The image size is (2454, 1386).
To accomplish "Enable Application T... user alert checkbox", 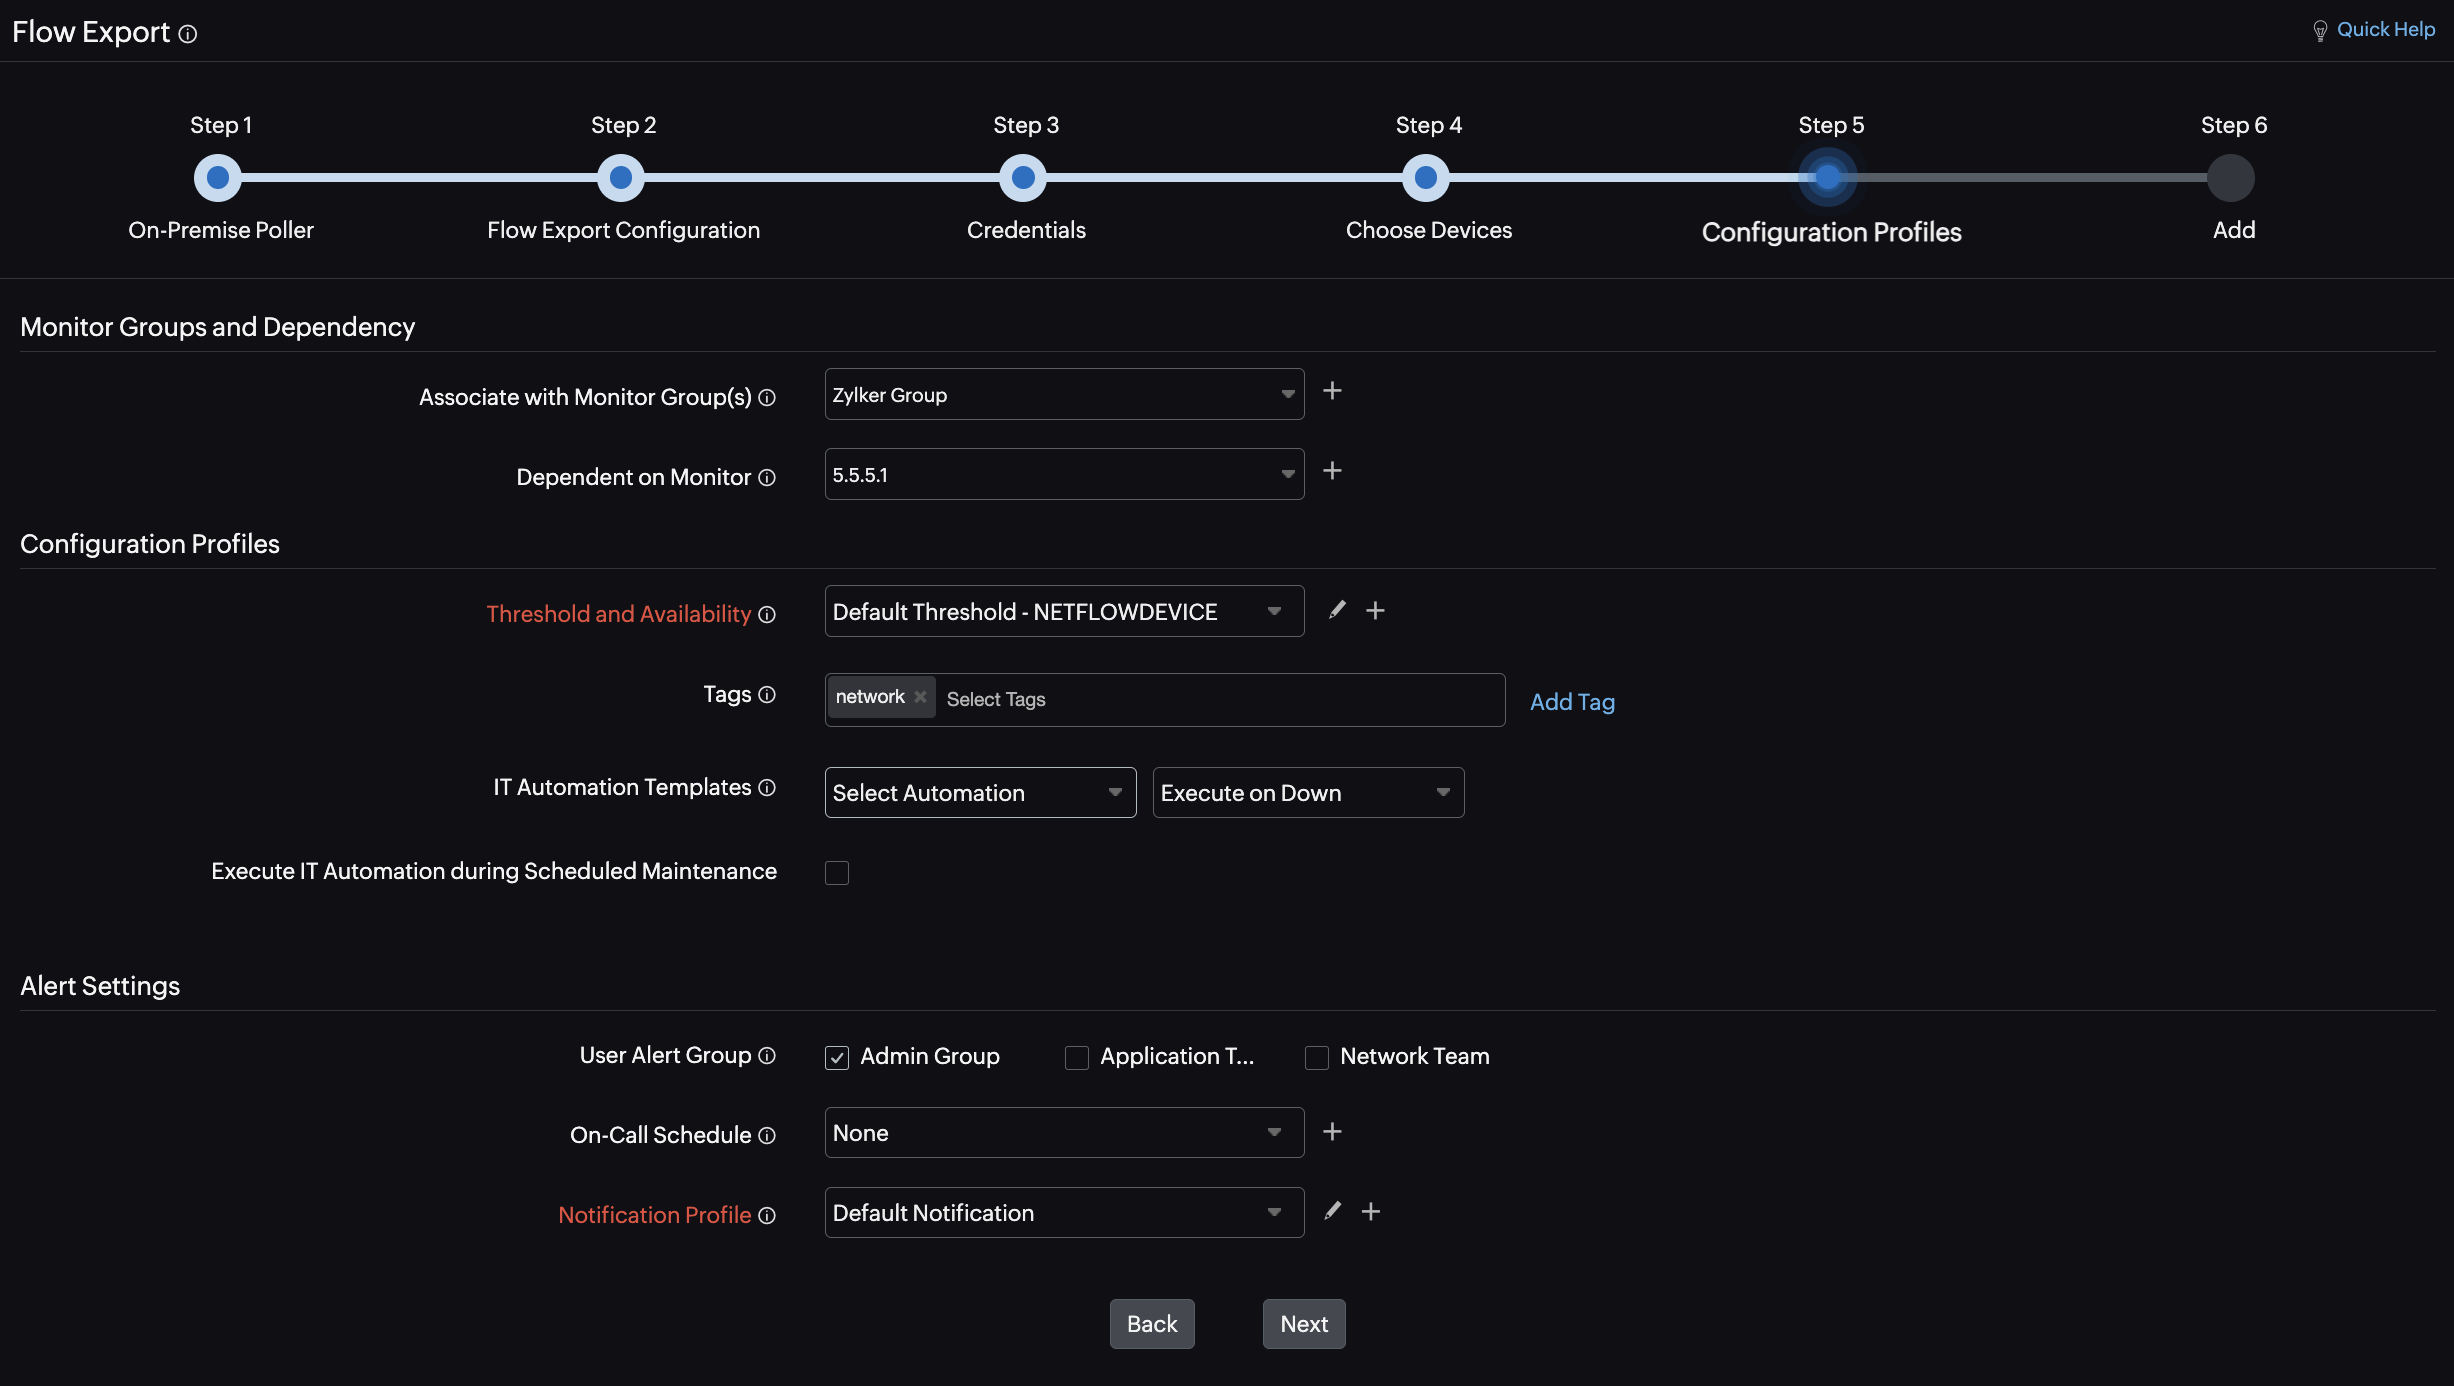I will coord(1075,1056).
